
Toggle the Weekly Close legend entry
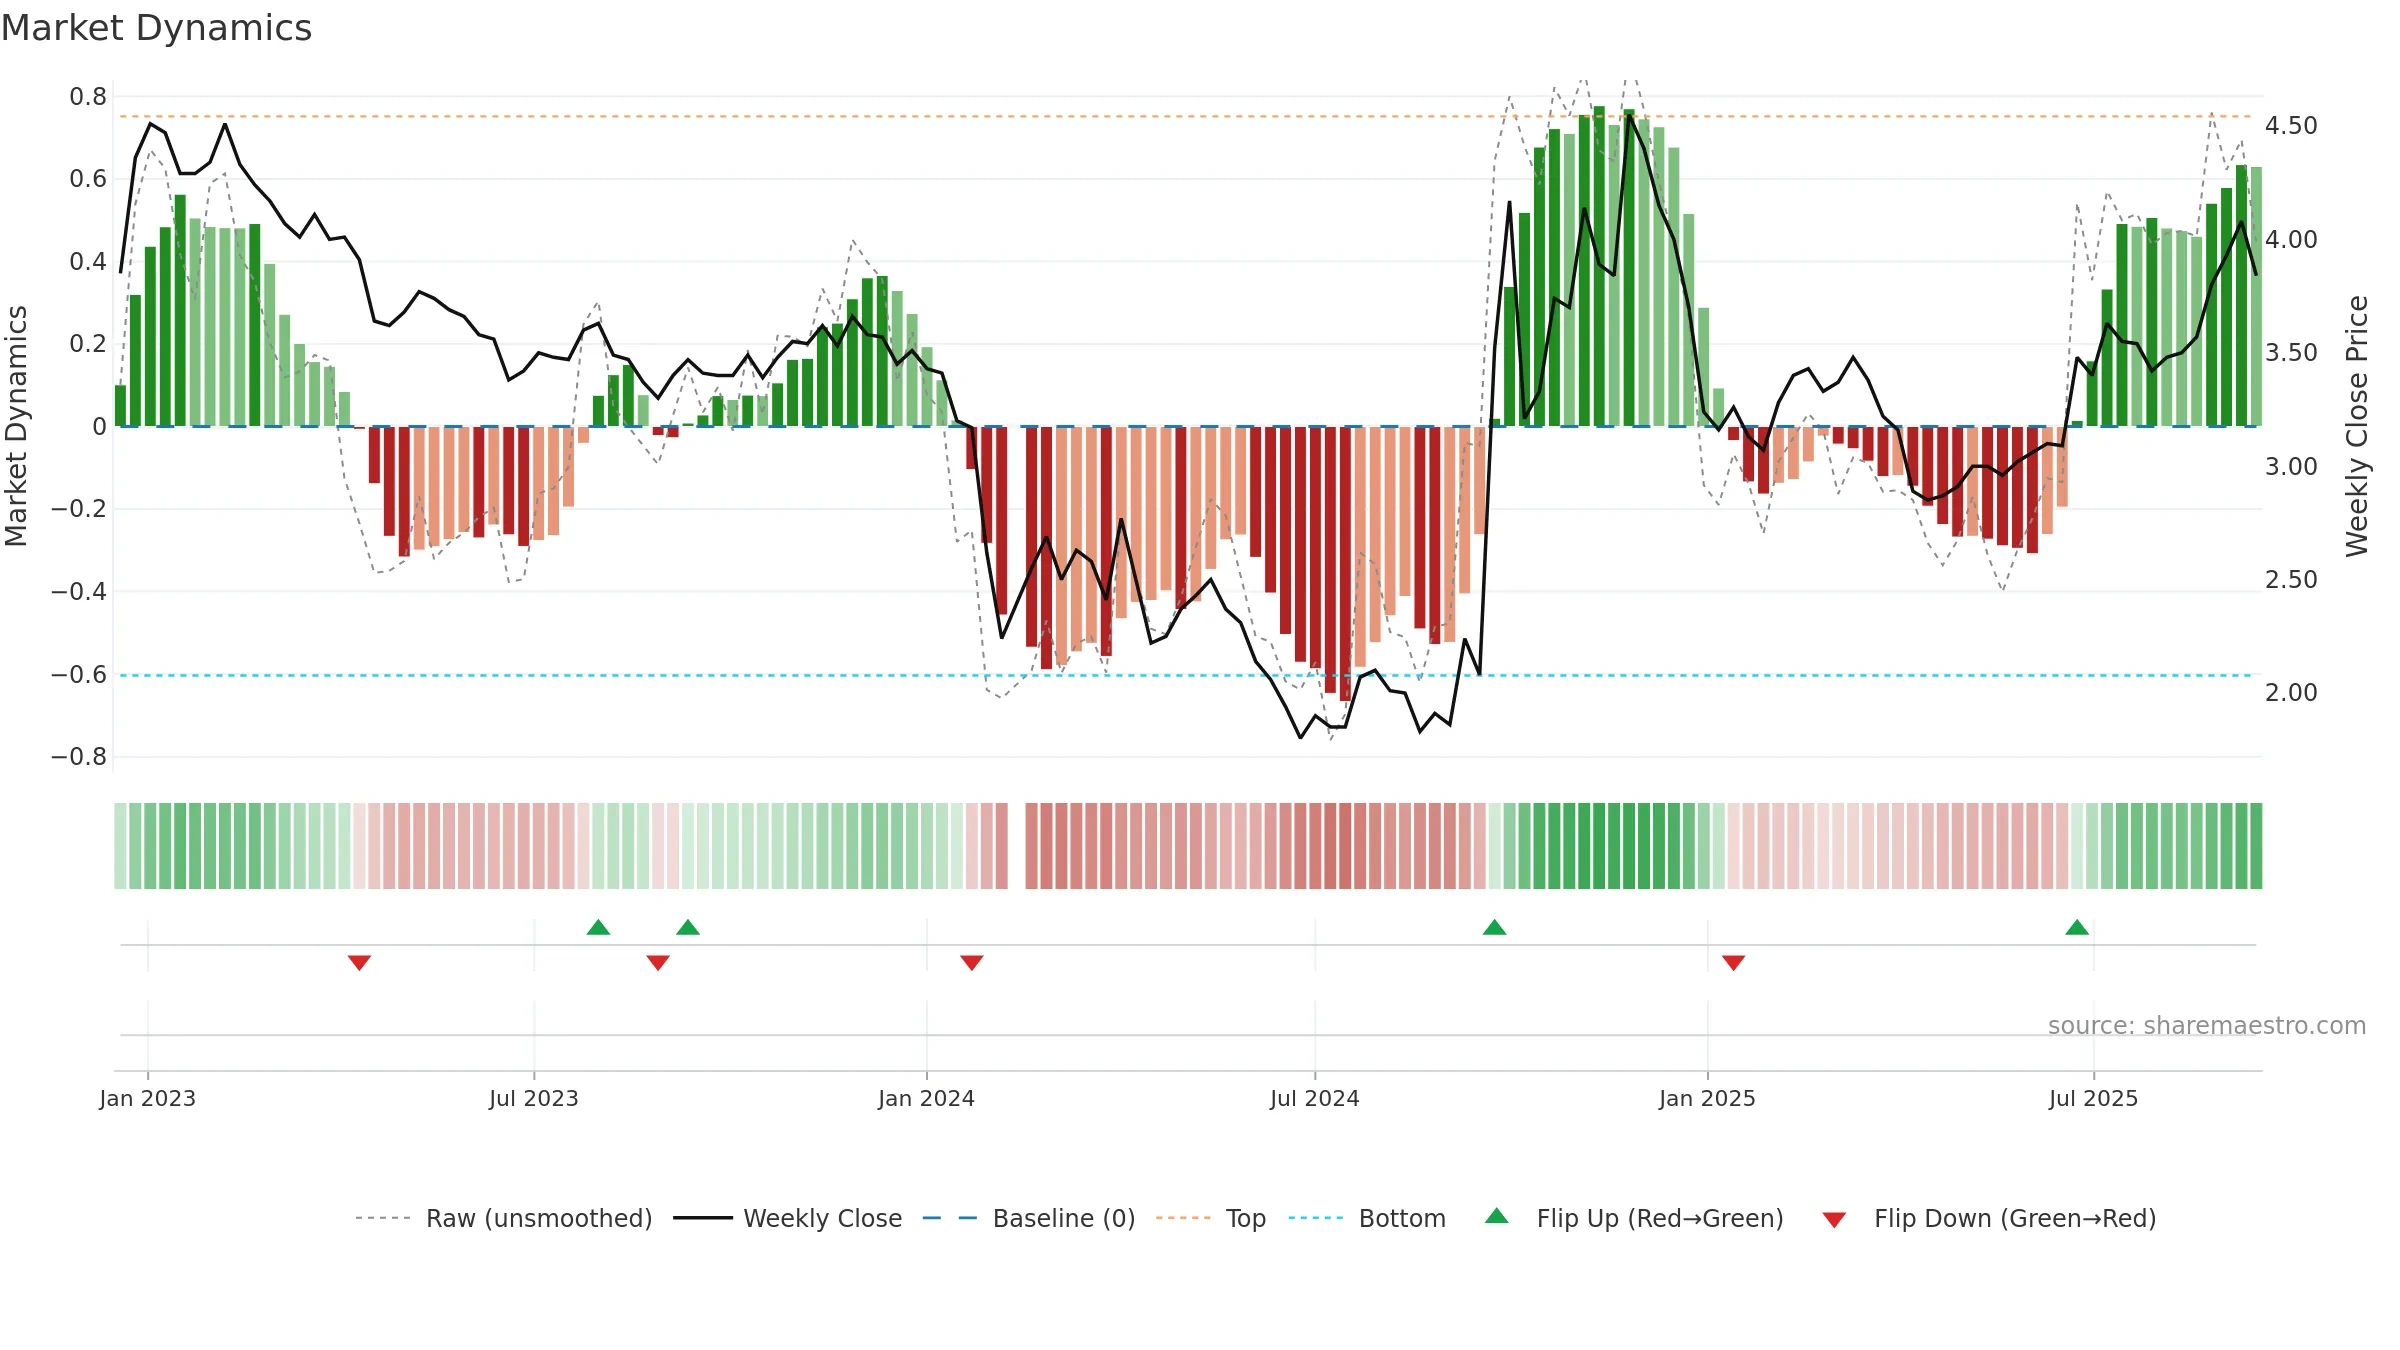[788, 1218]
